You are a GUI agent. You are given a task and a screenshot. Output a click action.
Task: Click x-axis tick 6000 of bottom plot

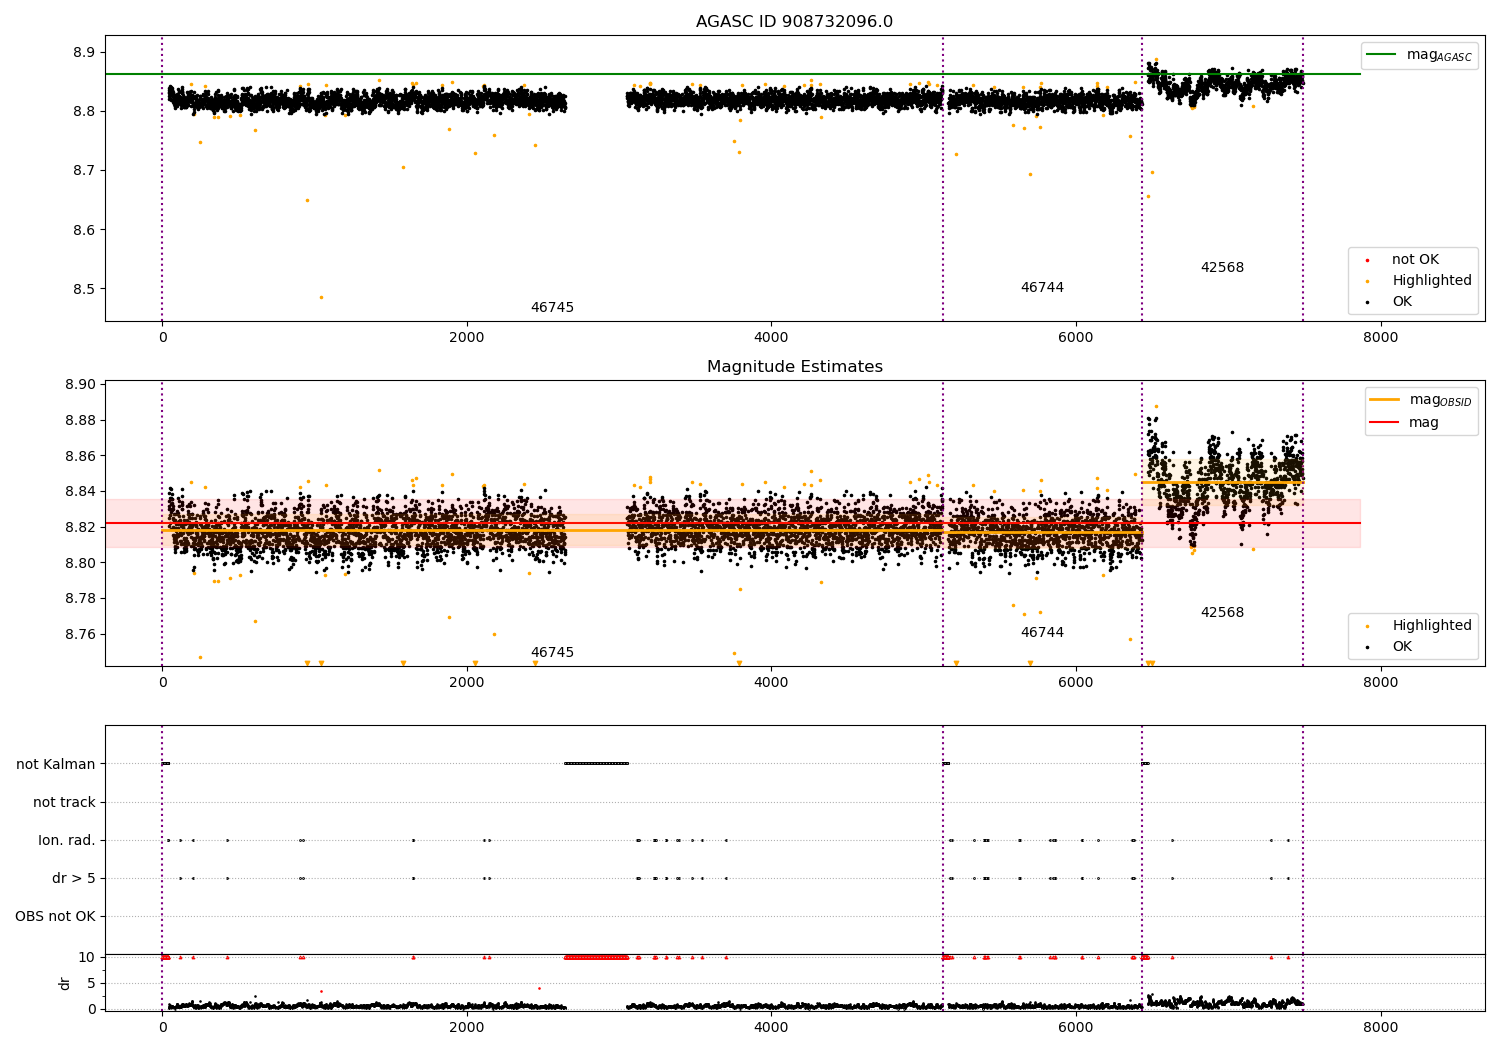(1076, 1028)
